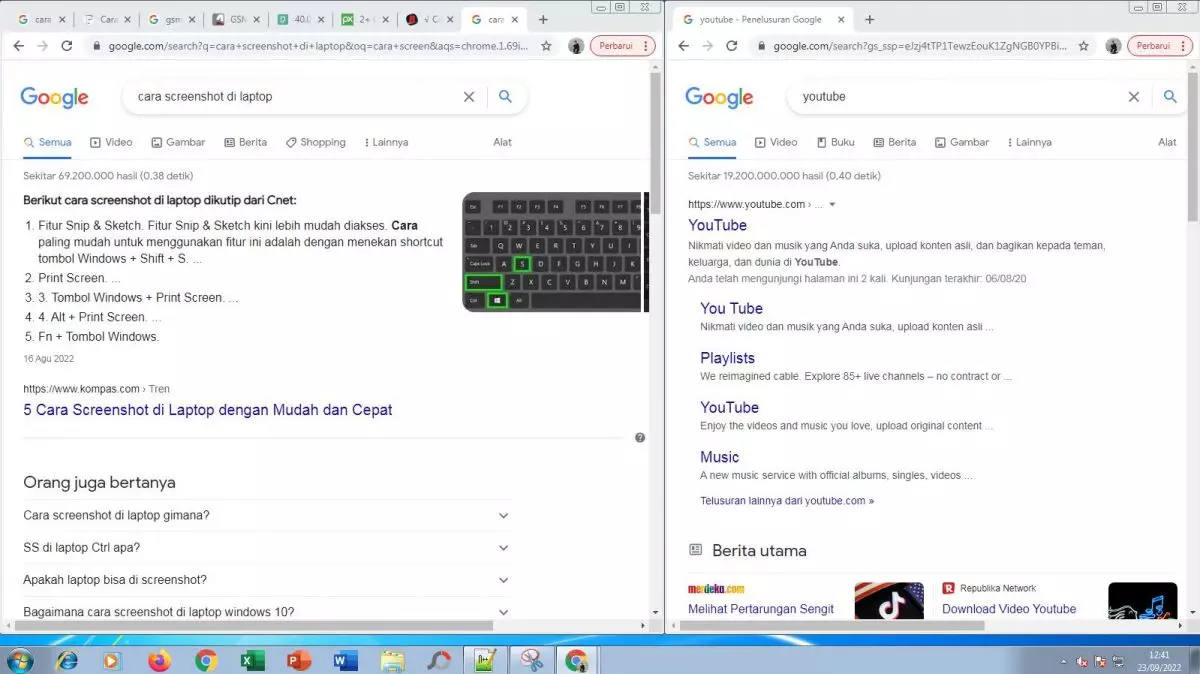Select the Video tab in the left search results

(111, 142)
